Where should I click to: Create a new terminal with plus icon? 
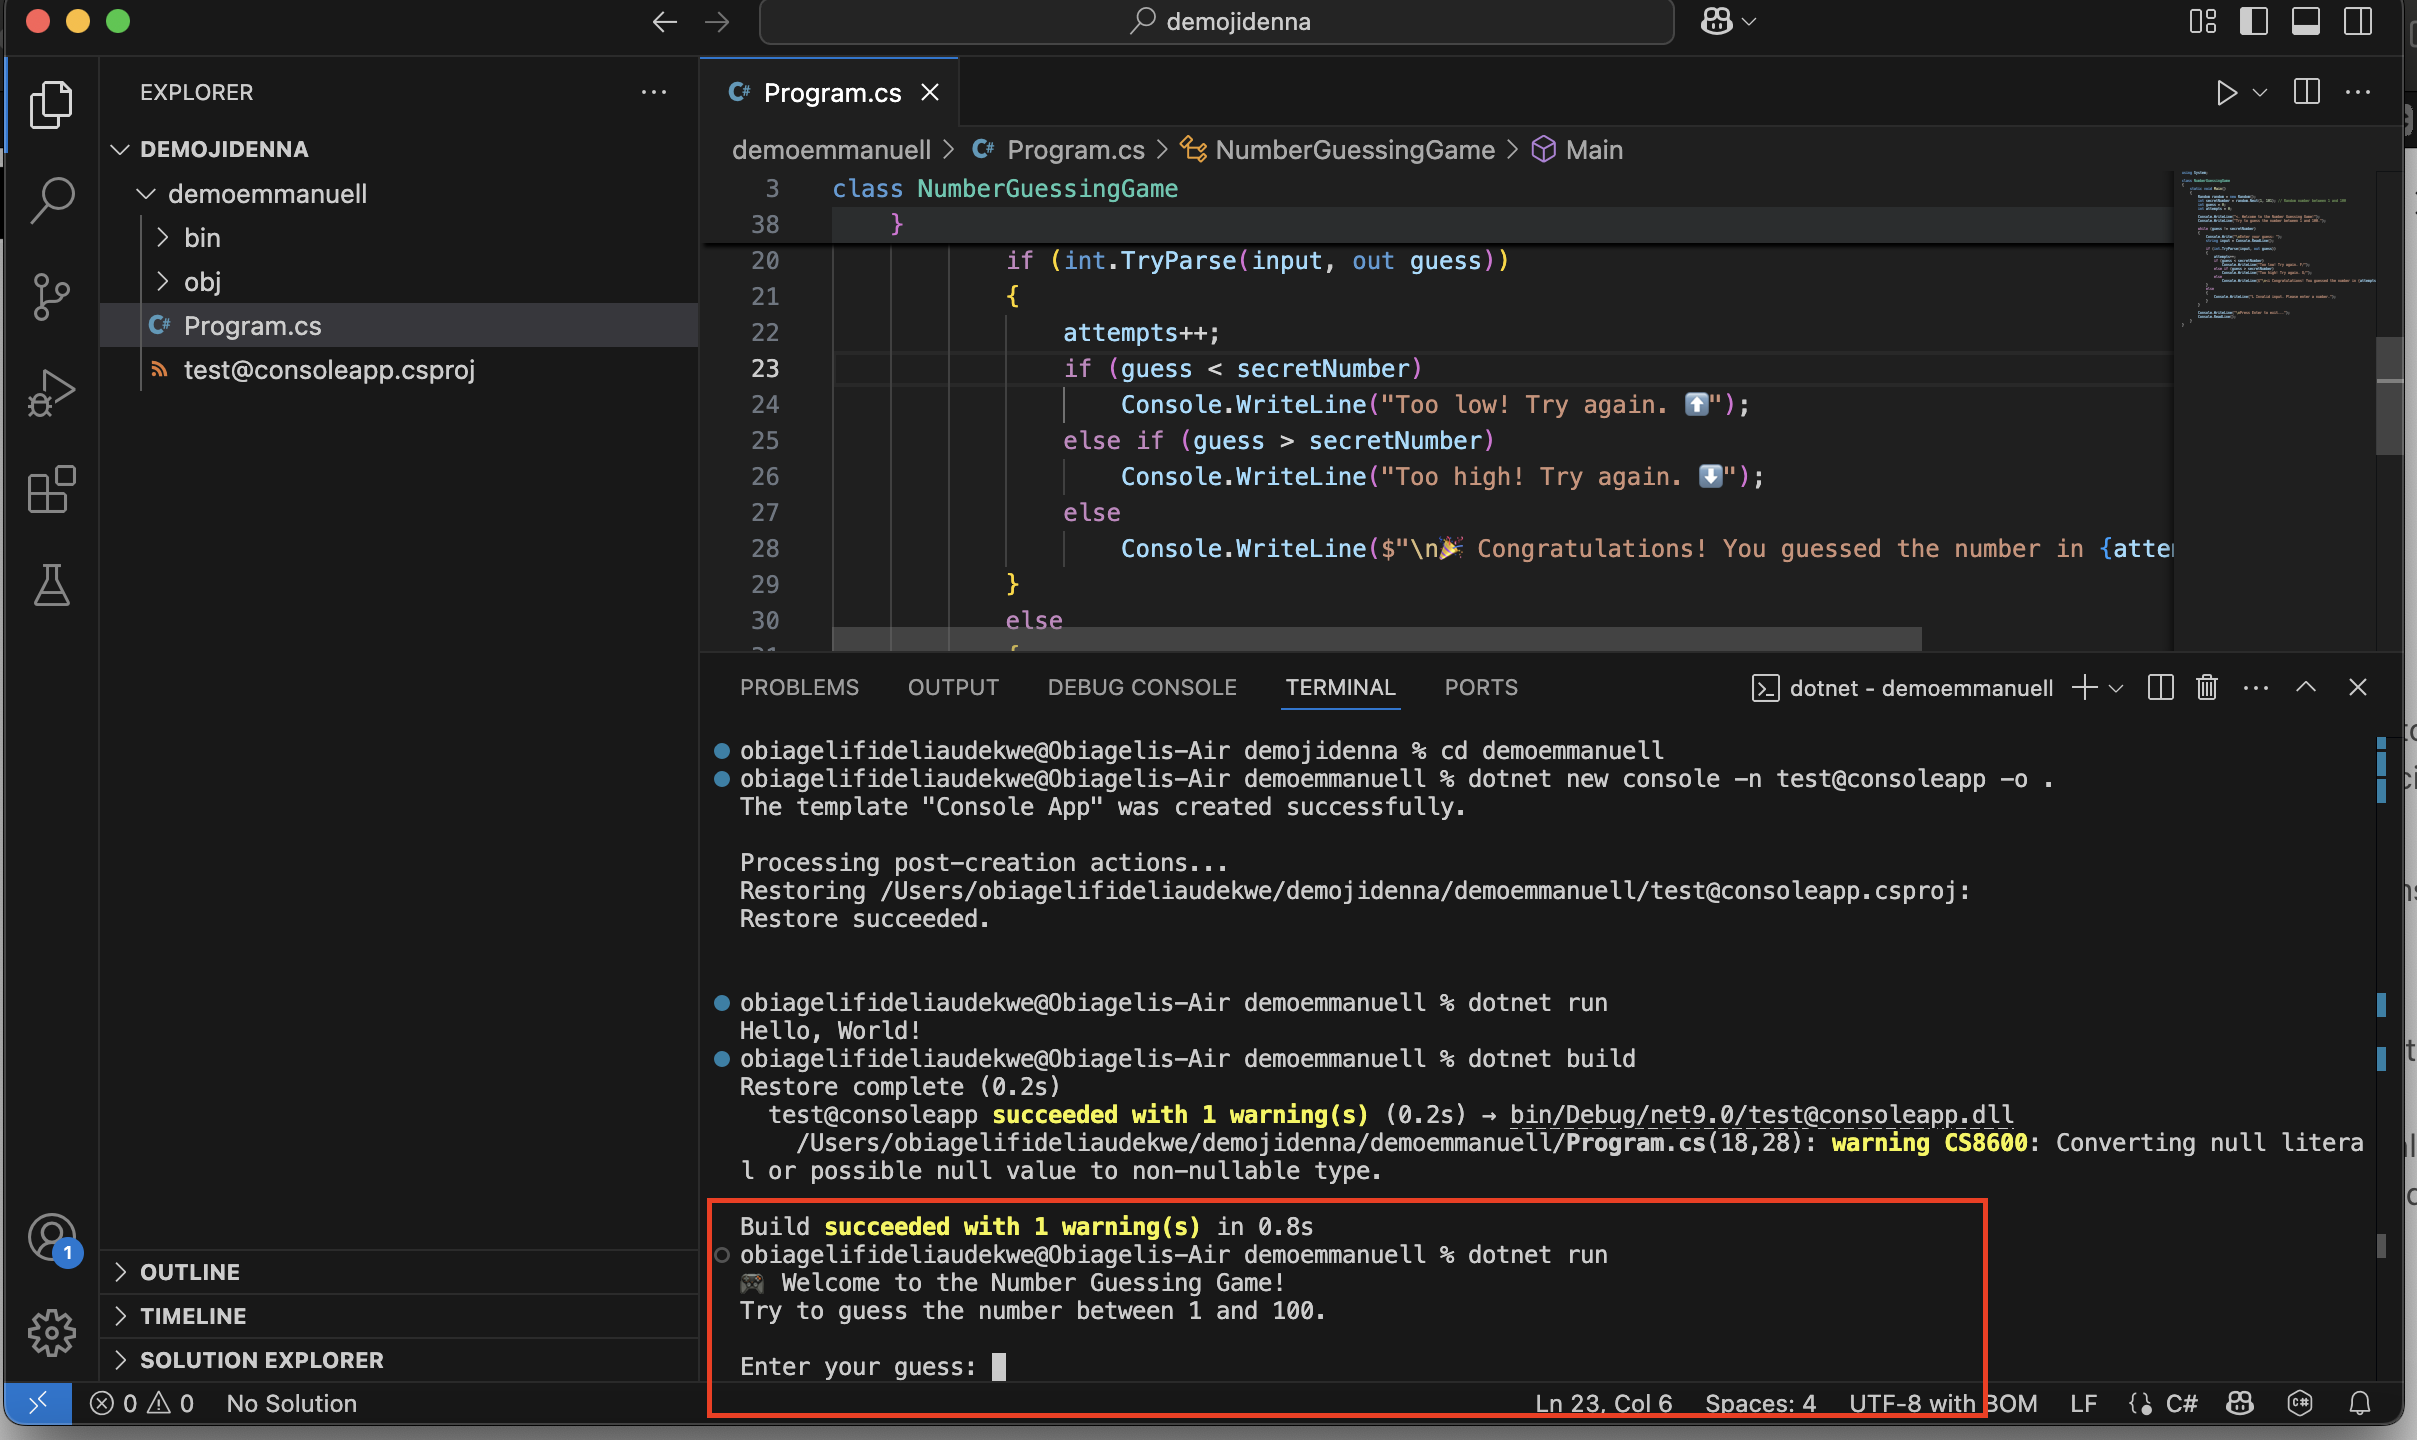pos(2084,688)
